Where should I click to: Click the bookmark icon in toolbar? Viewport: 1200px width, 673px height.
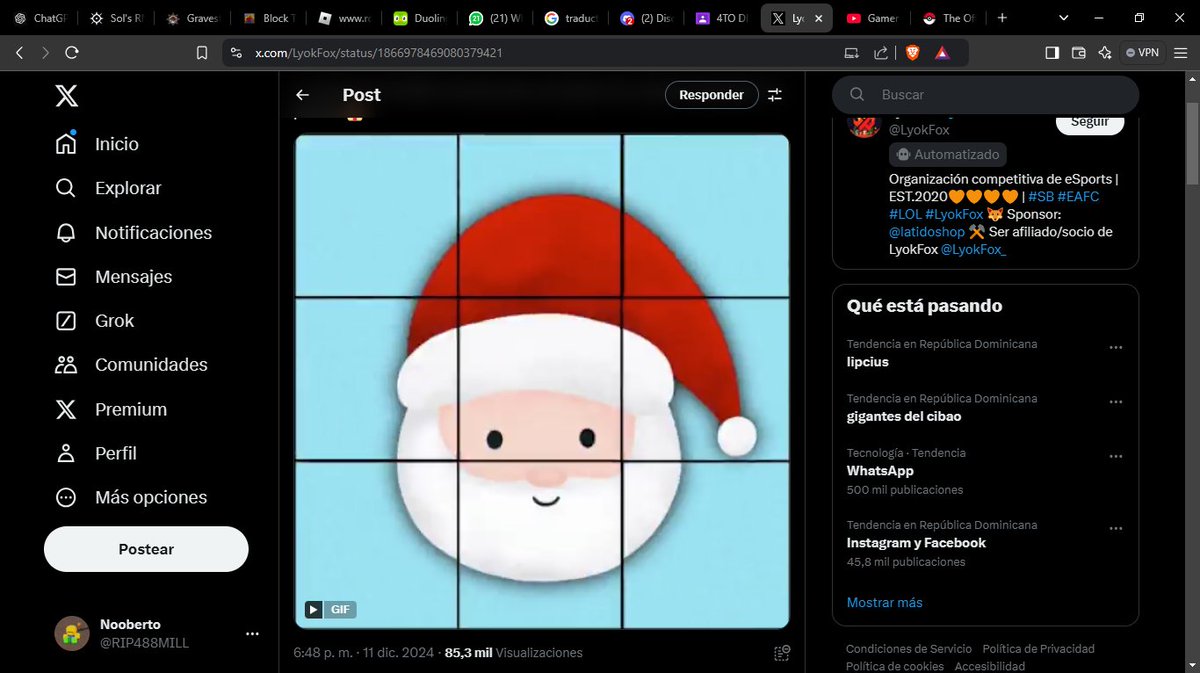click(x=202, y=53)
